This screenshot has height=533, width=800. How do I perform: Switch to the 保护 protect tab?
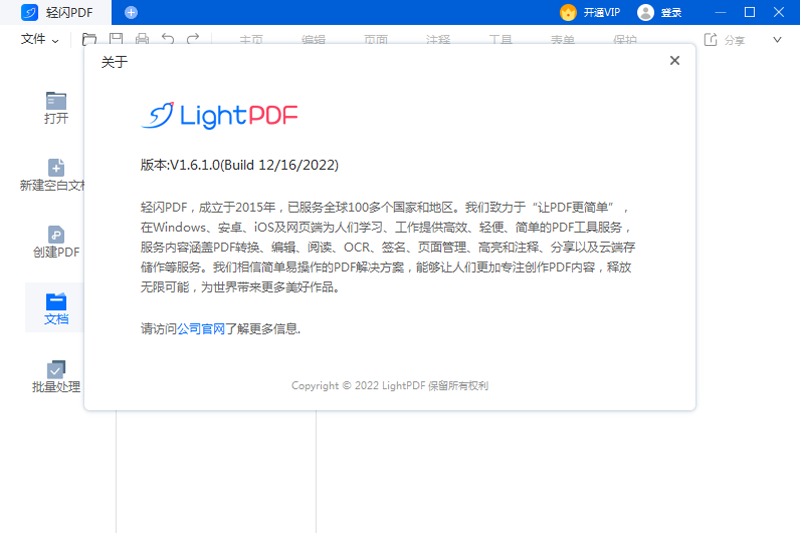625,40
